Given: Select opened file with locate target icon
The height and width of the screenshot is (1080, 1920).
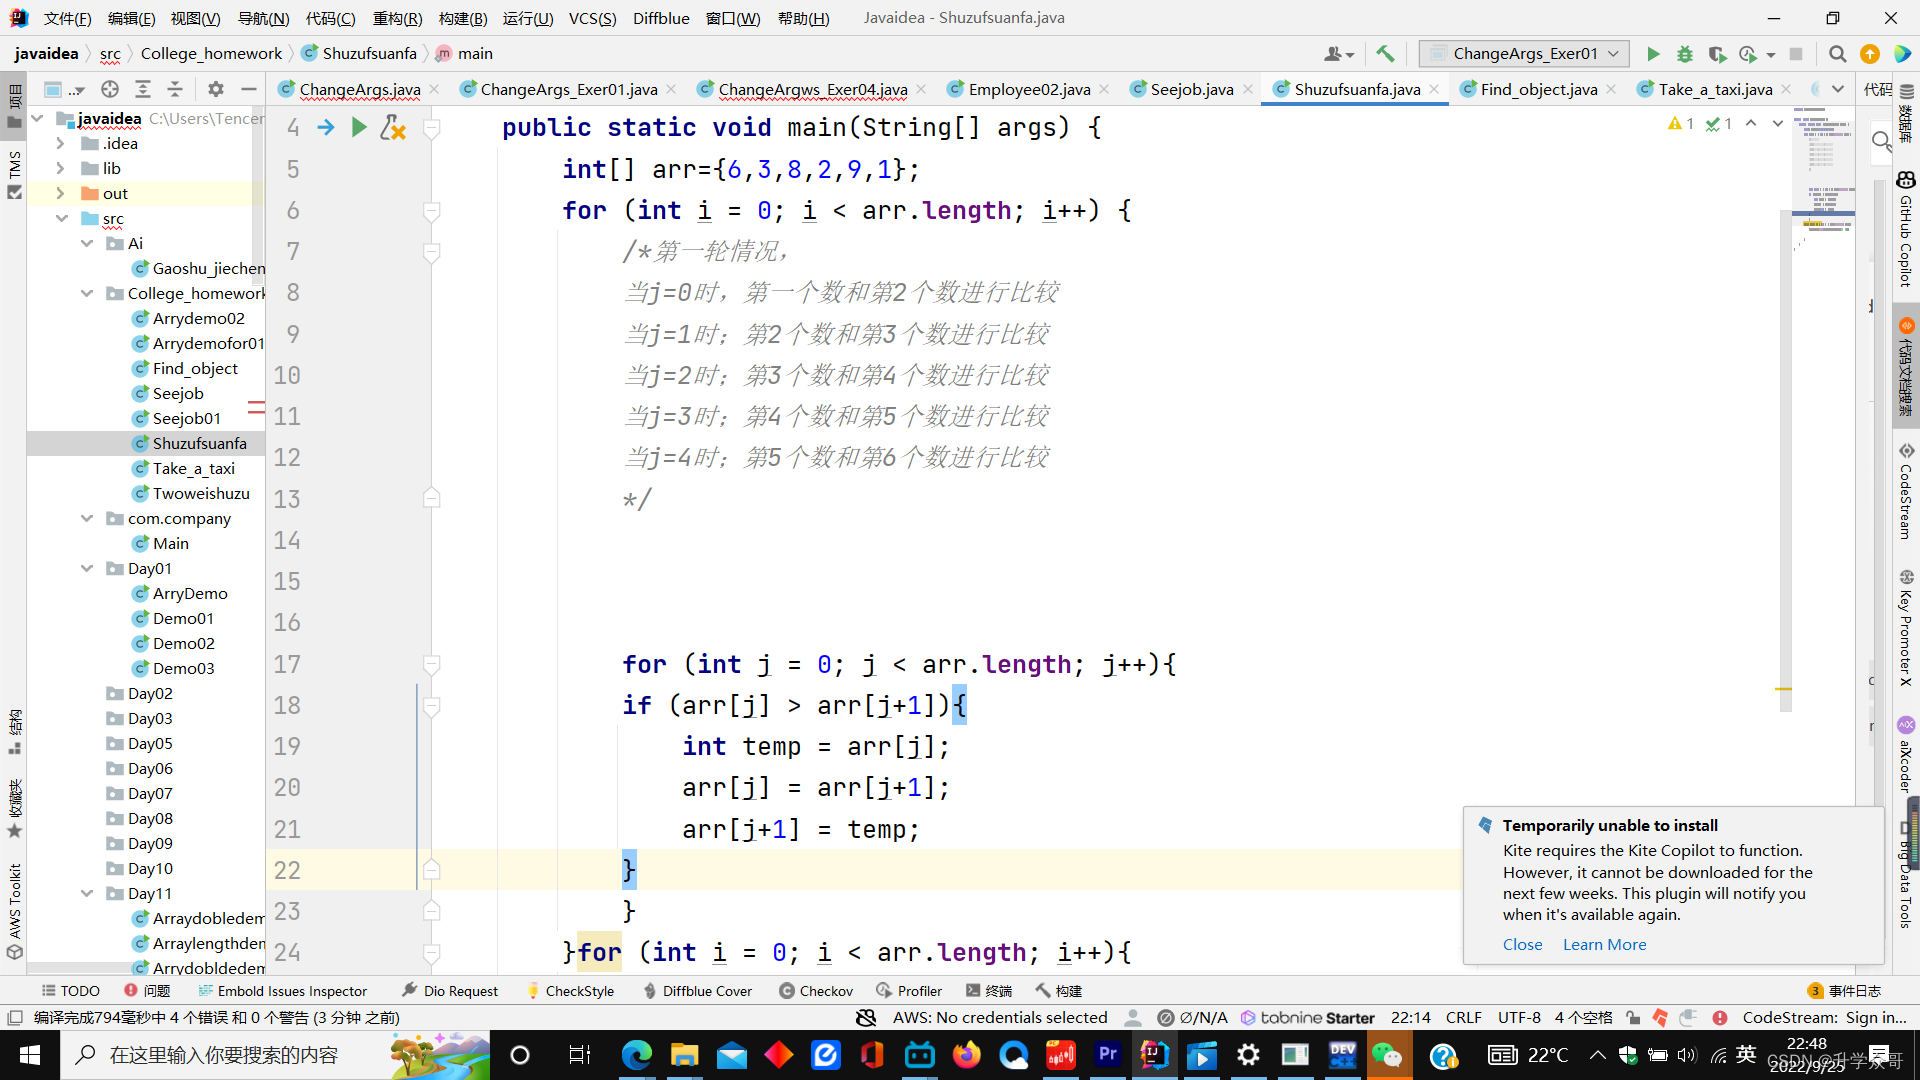Looking at the screenshot, I should click(110, 89).
